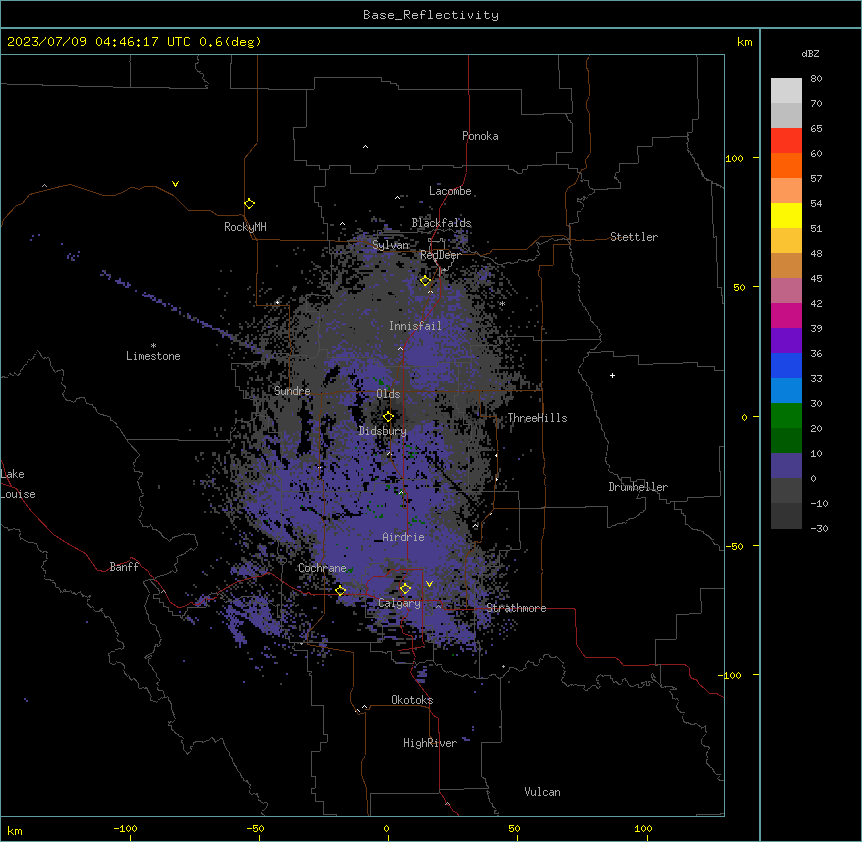Viewport: 862px width, 842px height.
Task: Click the Ponoka city label
Action: 480,136
